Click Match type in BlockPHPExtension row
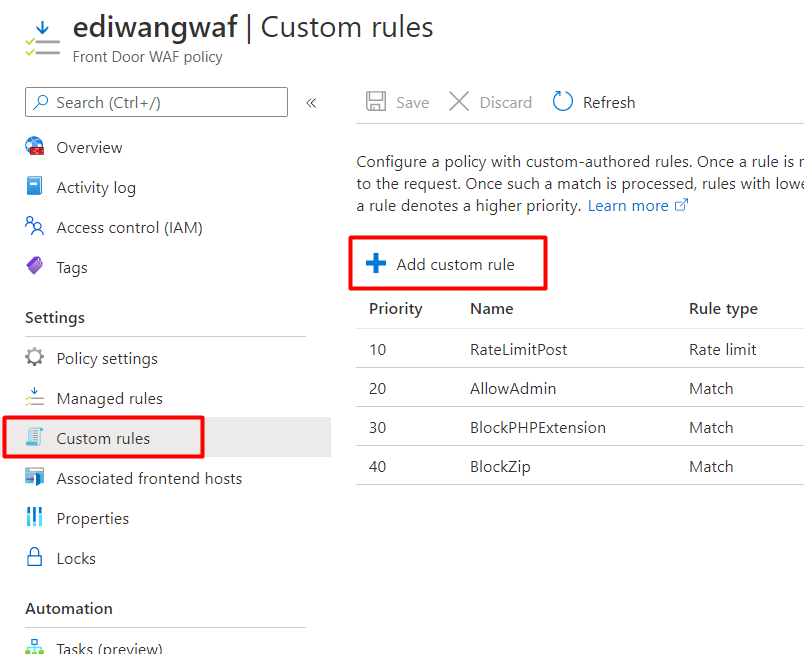804x654 pixels. (711, 427)
